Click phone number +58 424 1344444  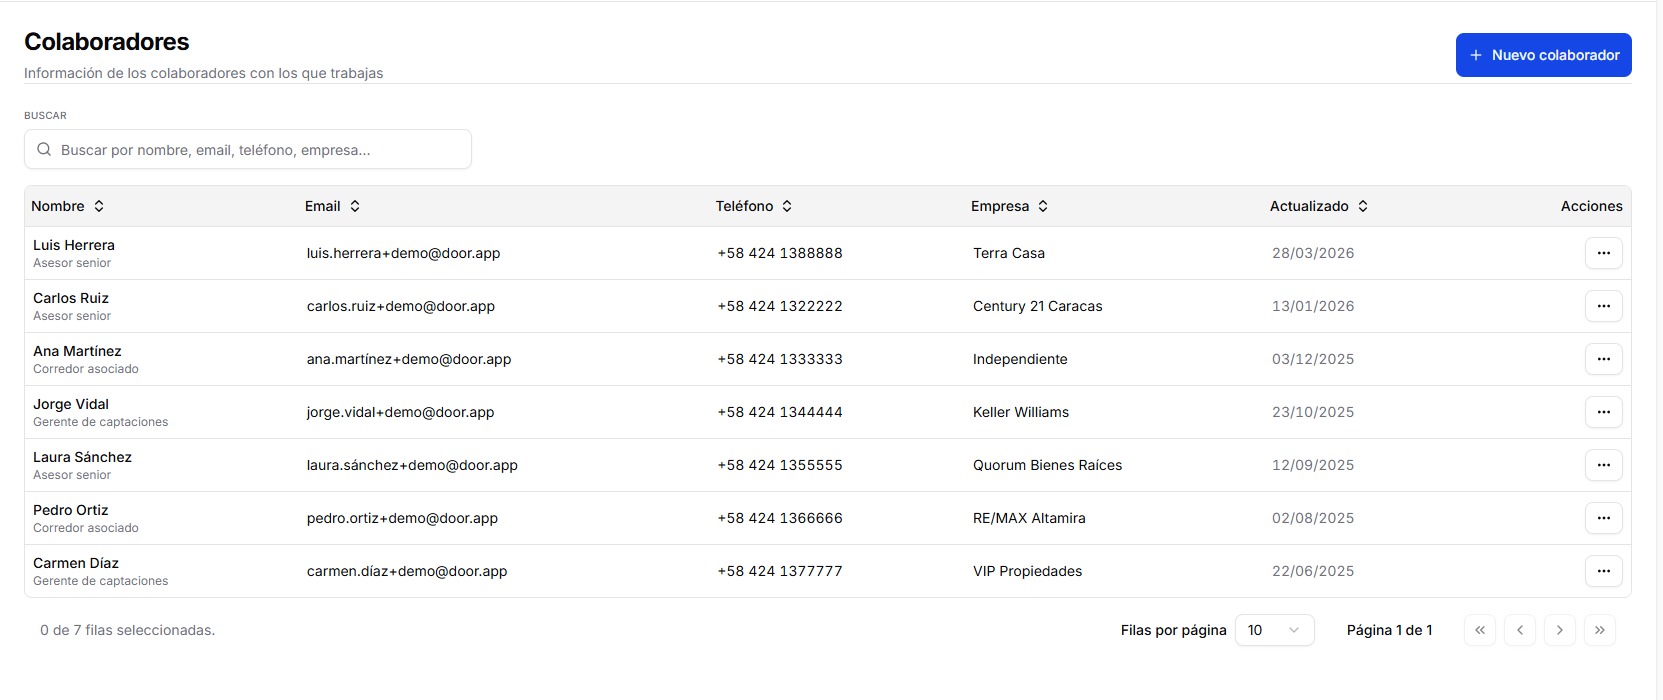[x=780, y=412]
